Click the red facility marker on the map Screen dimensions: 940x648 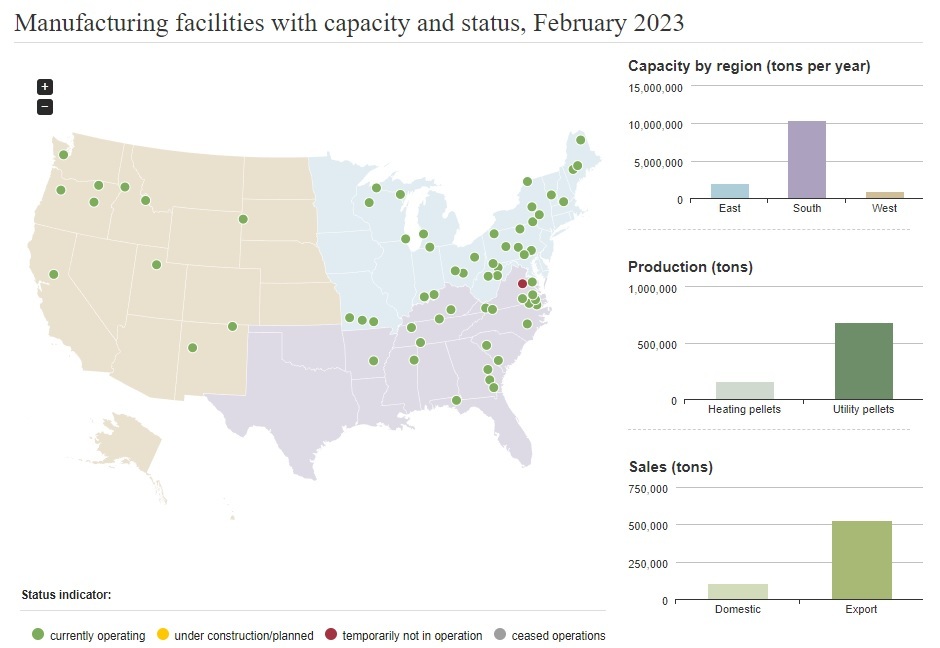(522, 284)
